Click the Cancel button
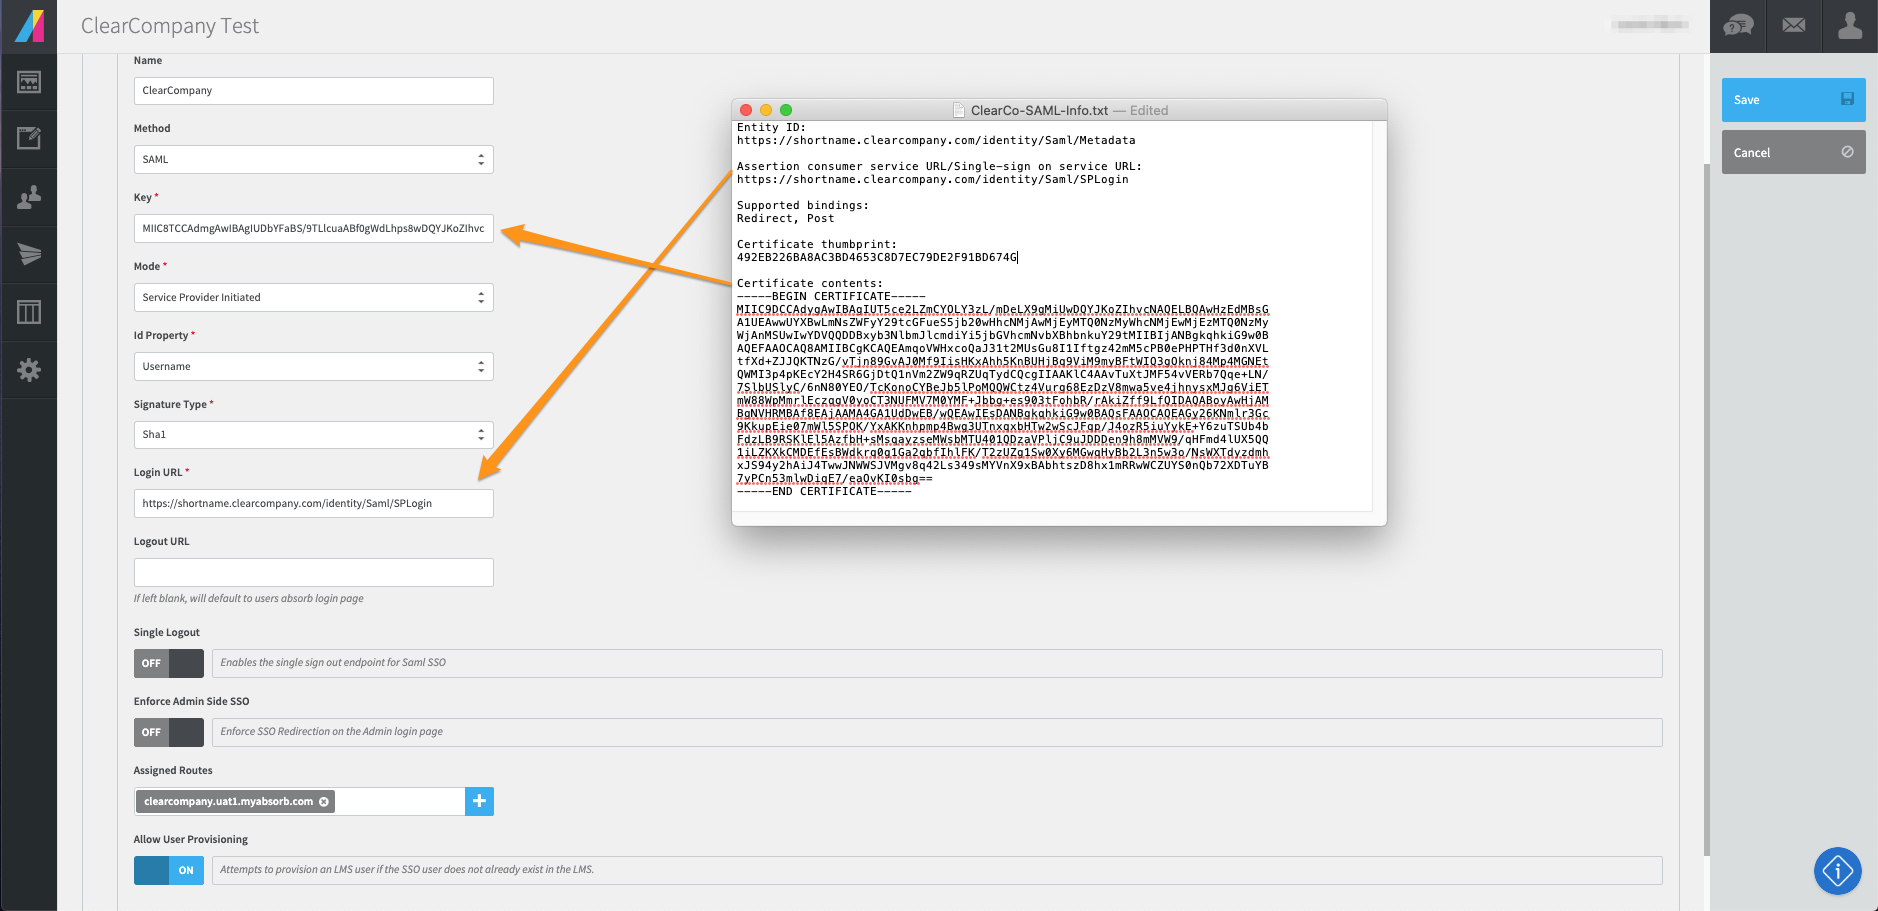Screen dimensions: 1878x911 click(x=1793, y=152)
